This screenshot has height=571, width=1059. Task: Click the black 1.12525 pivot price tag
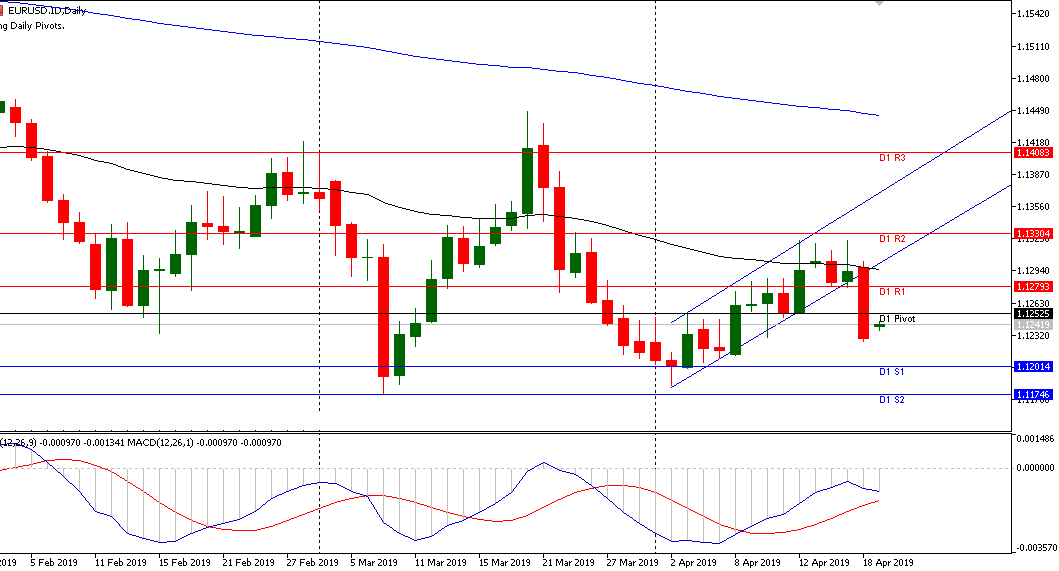point(1033,314)
